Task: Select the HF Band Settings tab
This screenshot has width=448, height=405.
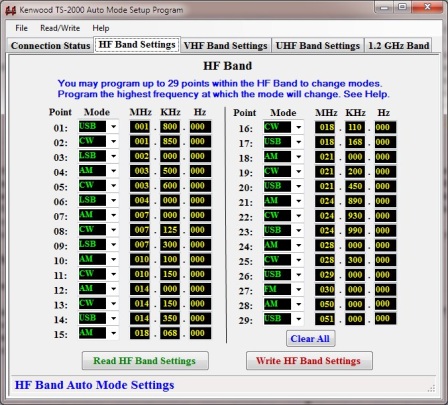Action: (x=137, y=45)
